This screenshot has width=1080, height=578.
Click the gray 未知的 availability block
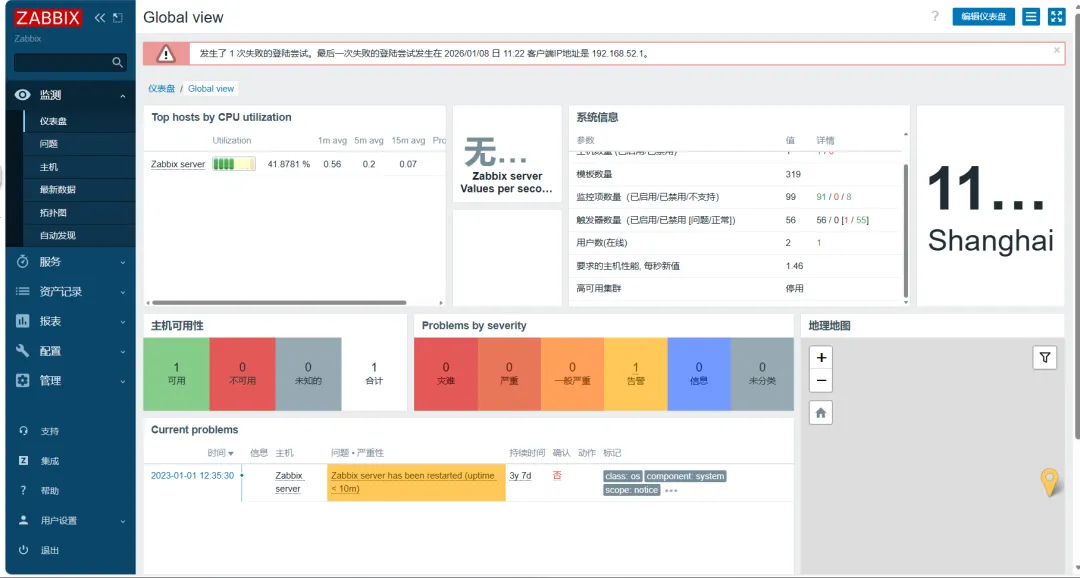coord(308,374)
